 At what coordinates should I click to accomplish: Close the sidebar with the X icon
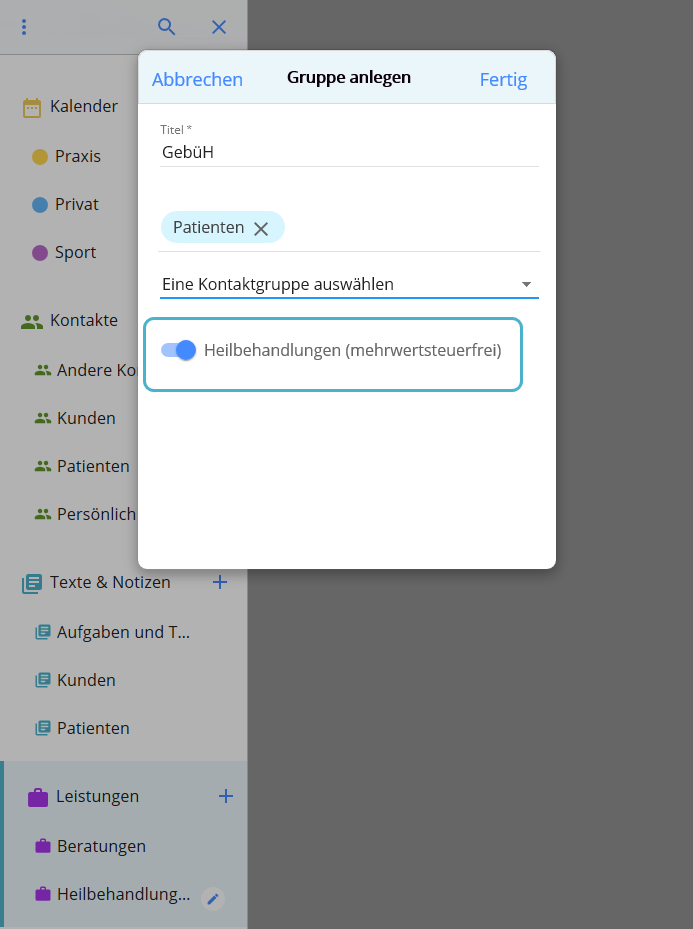coord(219,27)
